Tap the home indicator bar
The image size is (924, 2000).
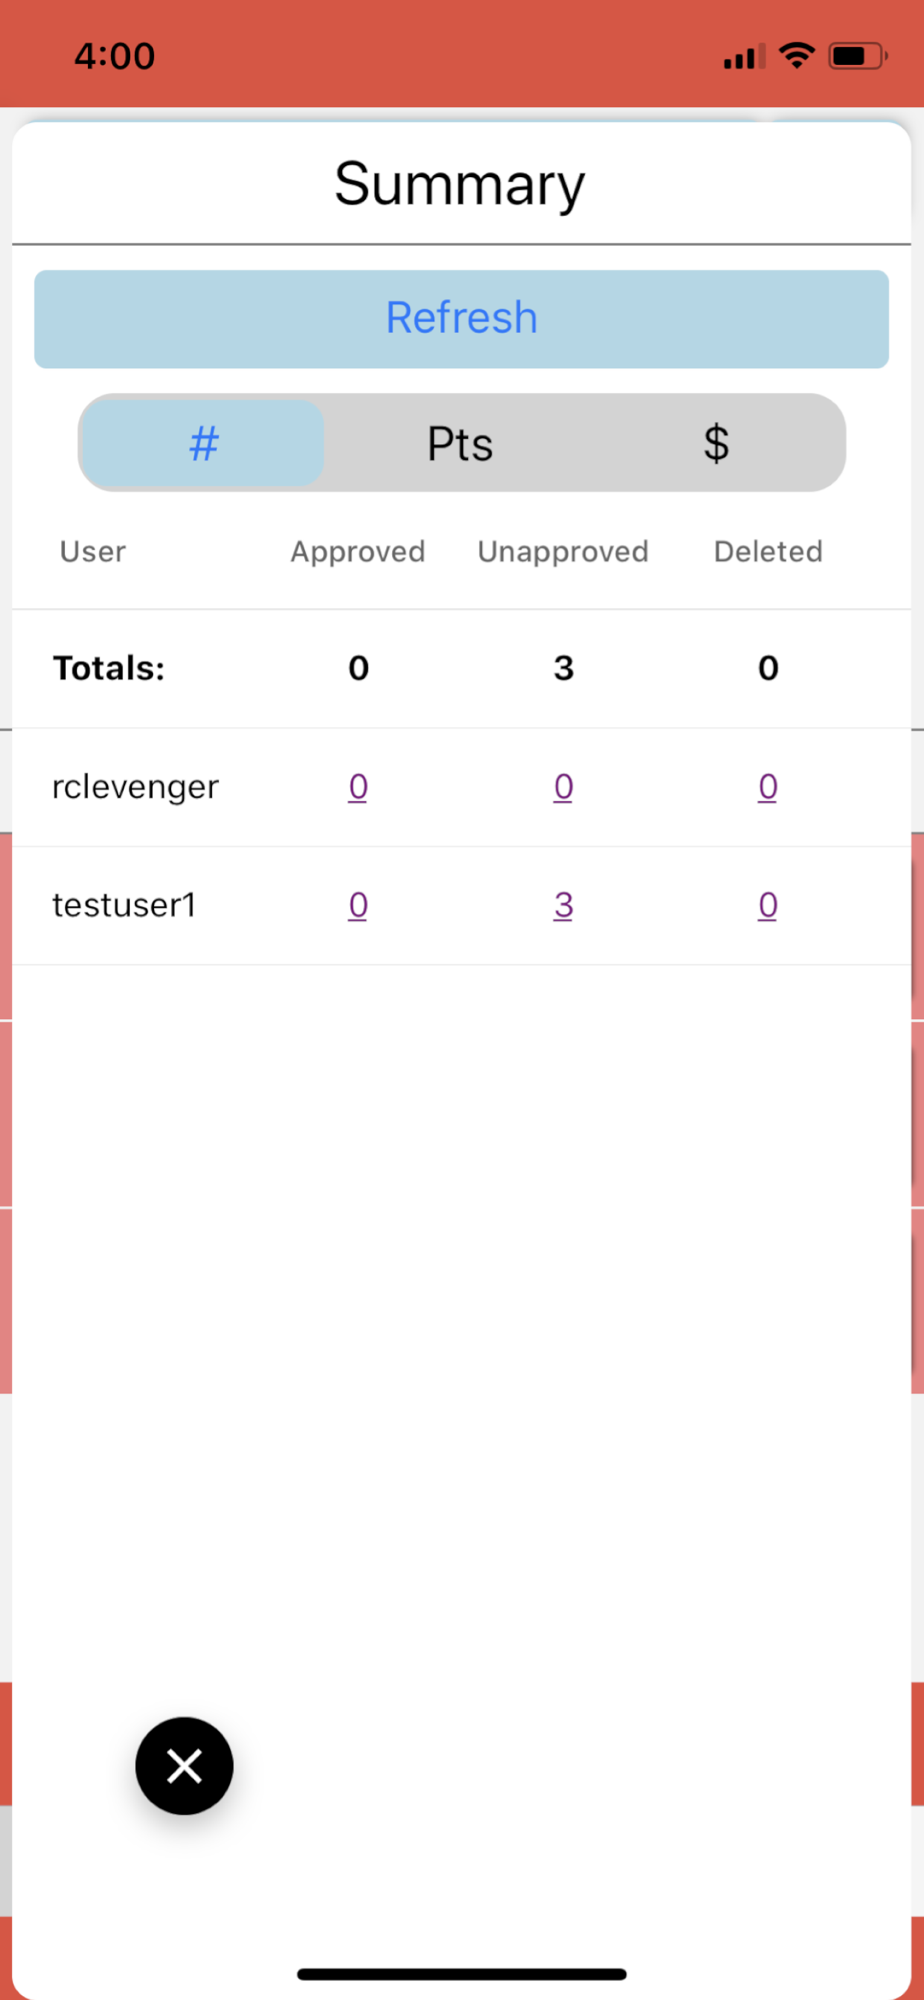(461, 1974)
